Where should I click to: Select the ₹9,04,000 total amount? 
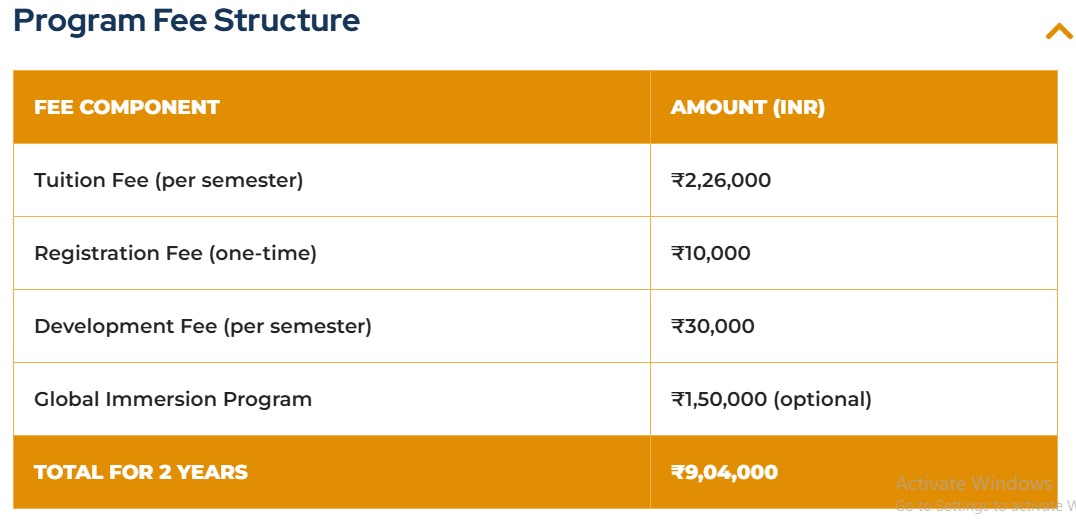[724, 473]
